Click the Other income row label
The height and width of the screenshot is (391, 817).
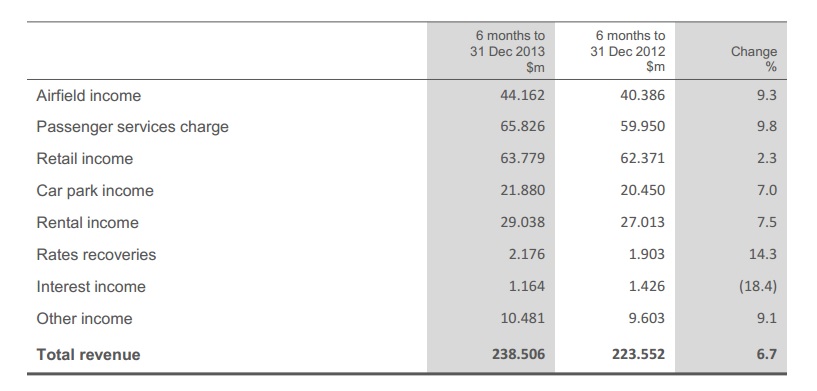[x=84, y=319]
